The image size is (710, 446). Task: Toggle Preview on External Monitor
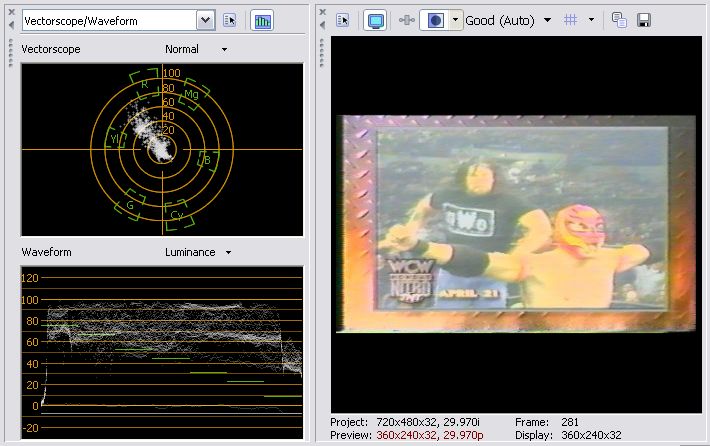tap(375, 20)
